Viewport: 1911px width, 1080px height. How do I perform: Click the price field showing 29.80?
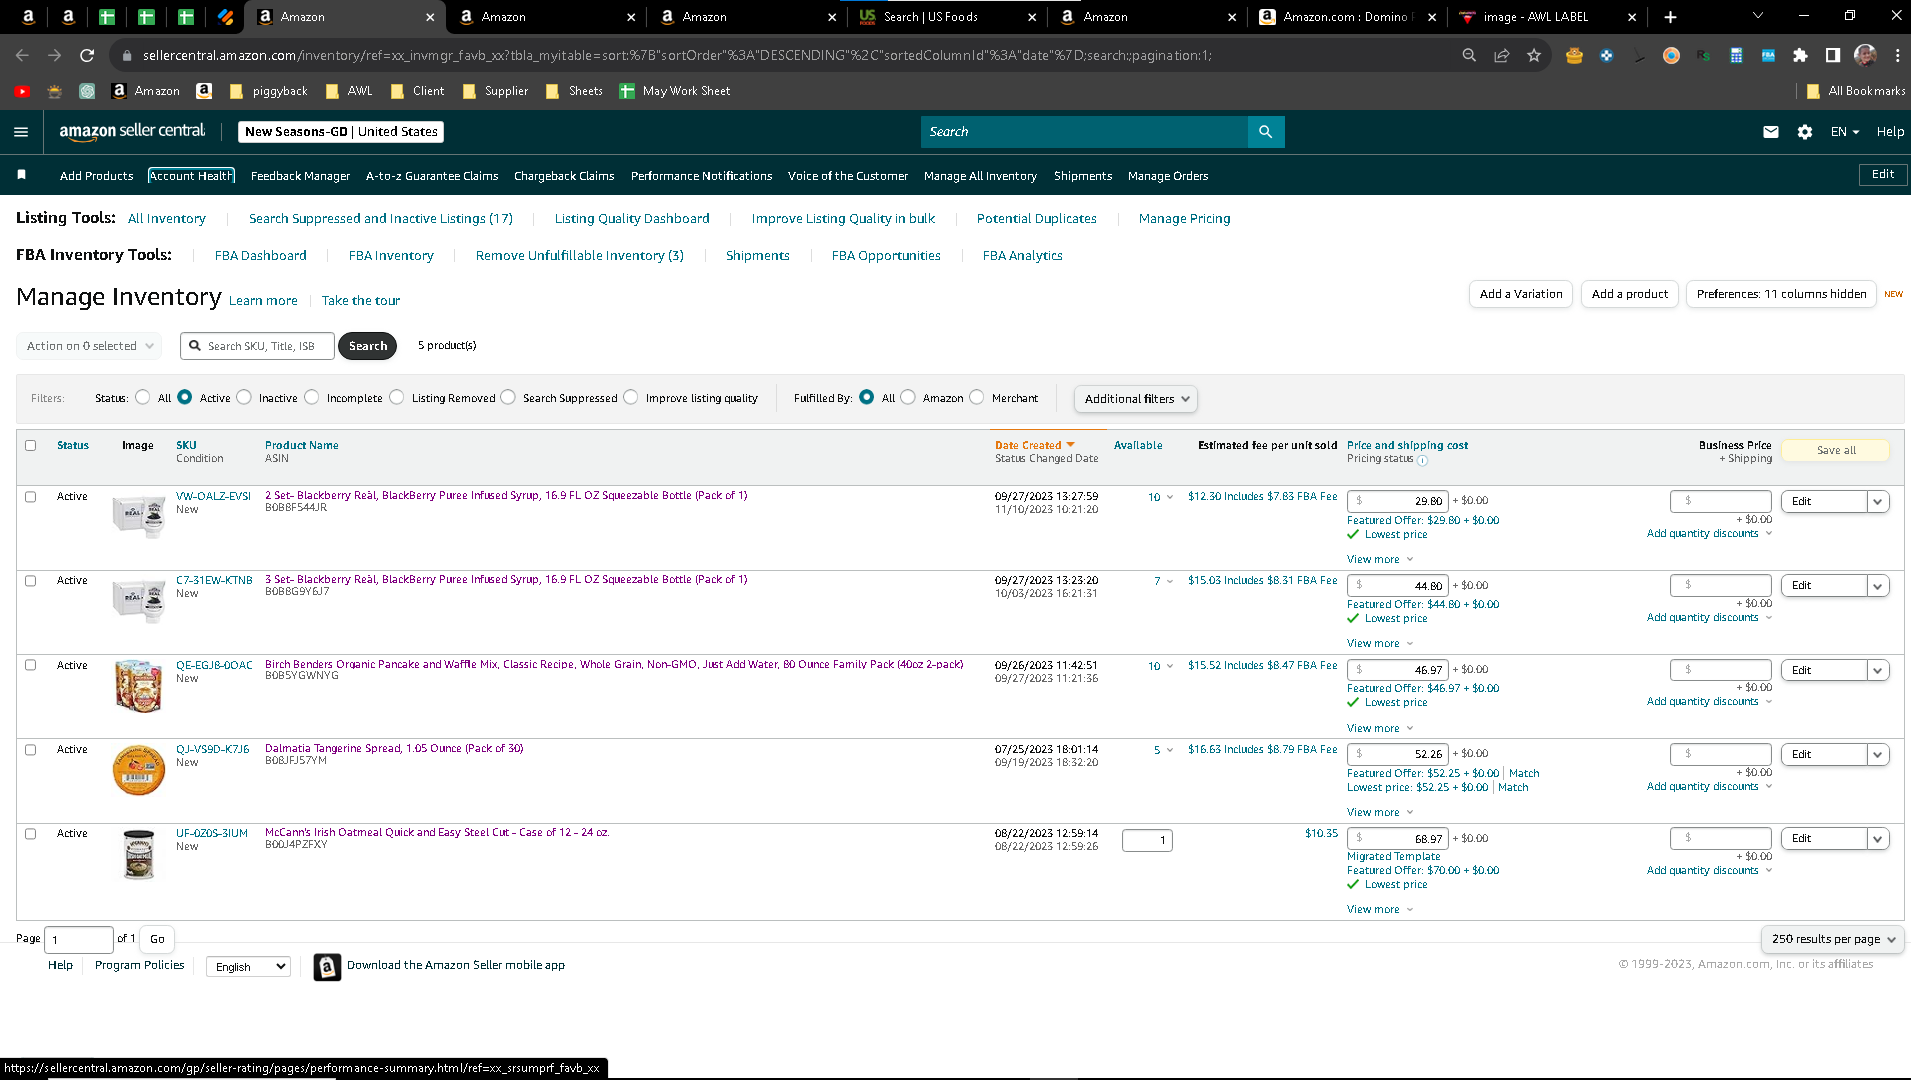click(1397, 501)
